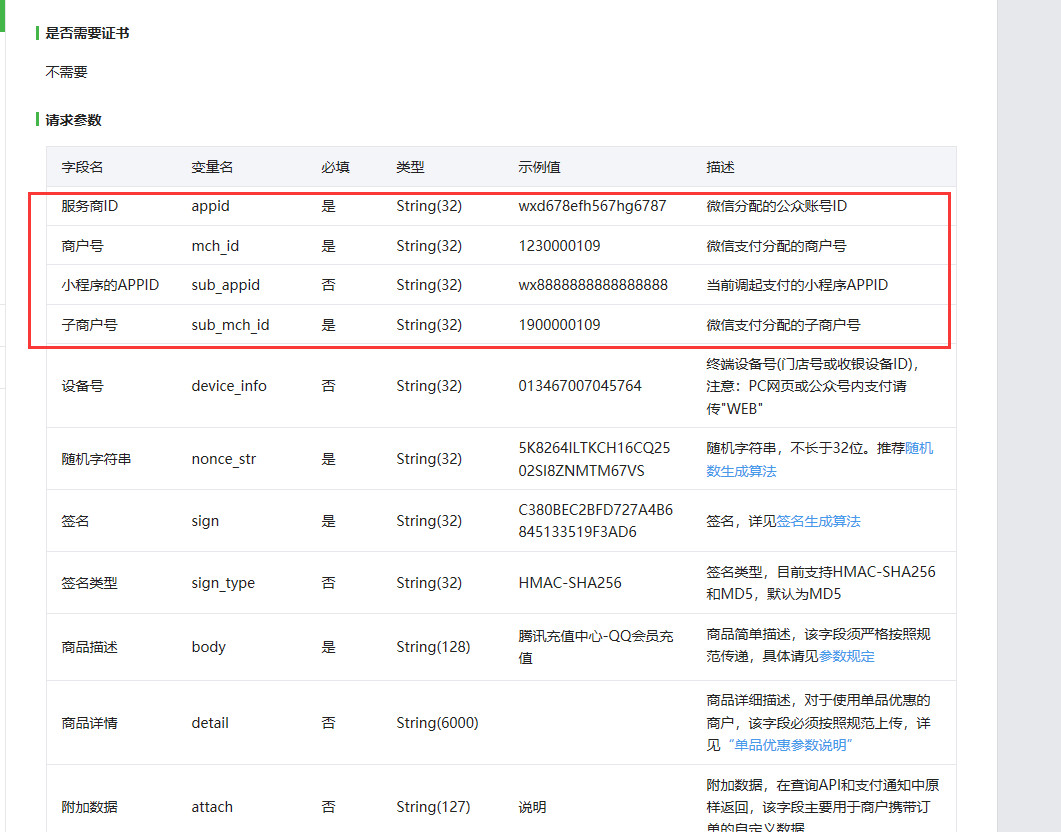The image size is (1061, 832).
Task: Click the String(6000) type cell
Action: tap(437, 722)
